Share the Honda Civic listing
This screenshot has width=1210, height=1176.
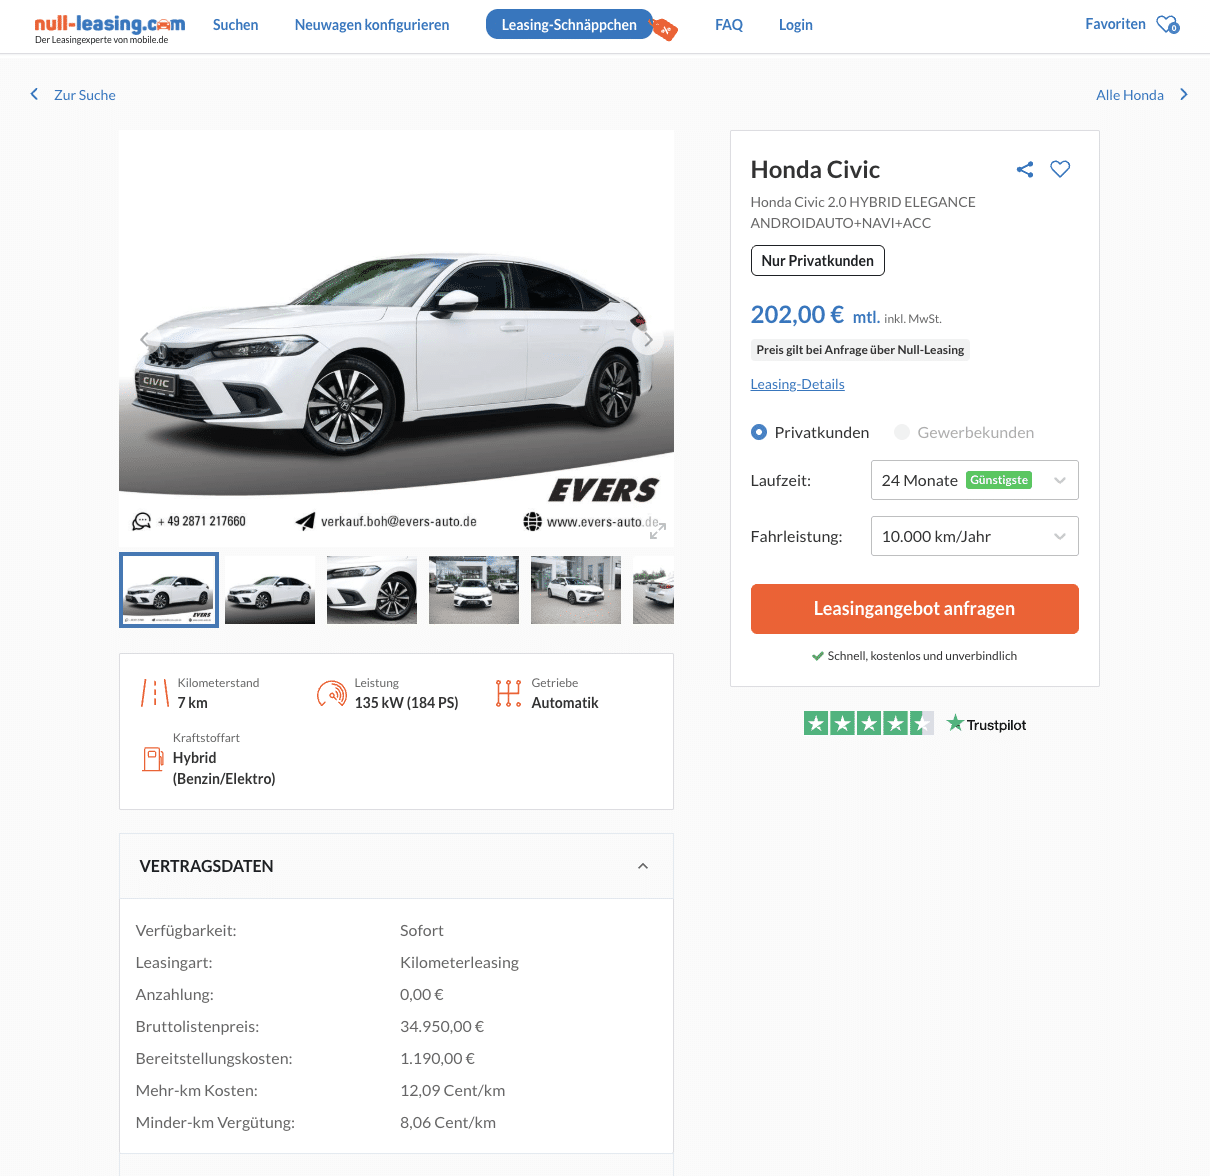tap(1025, 169)
